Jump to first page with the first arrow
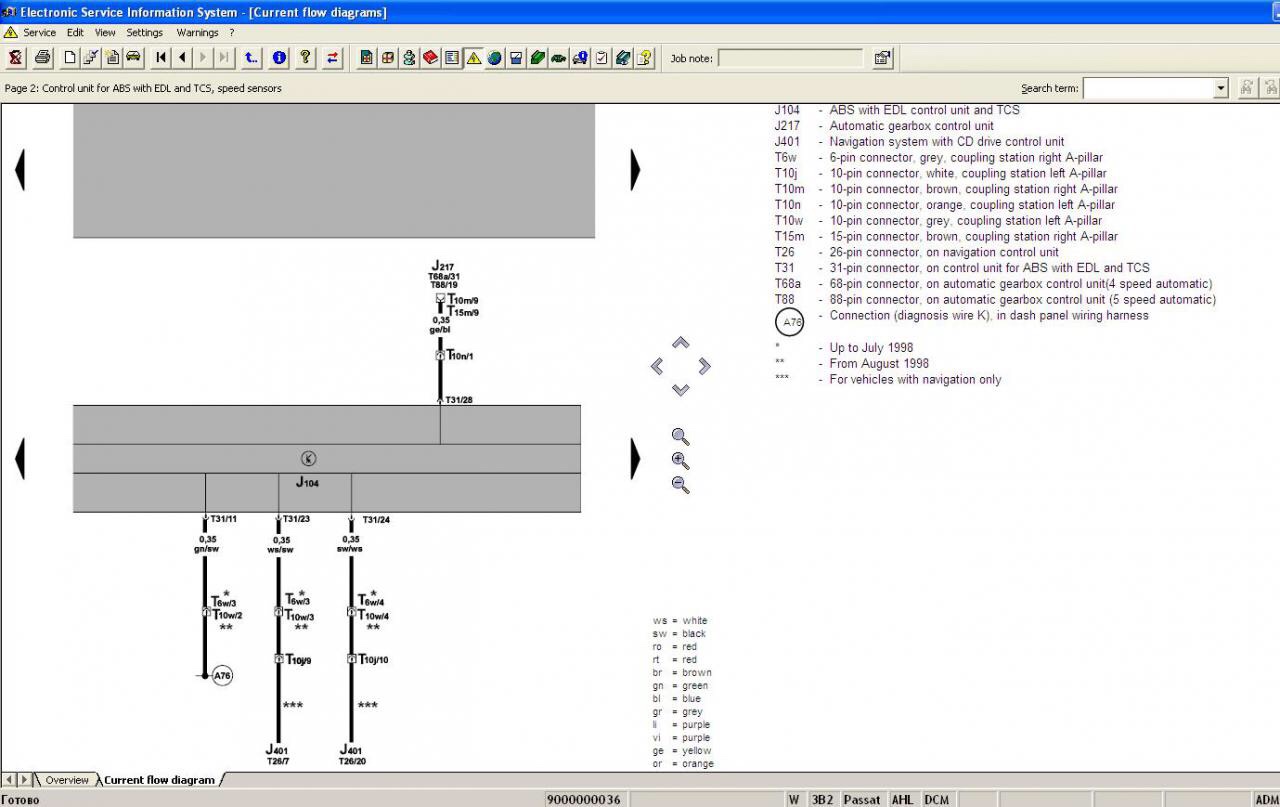The width and height of the screenshot is (1280, 807). 161,58
